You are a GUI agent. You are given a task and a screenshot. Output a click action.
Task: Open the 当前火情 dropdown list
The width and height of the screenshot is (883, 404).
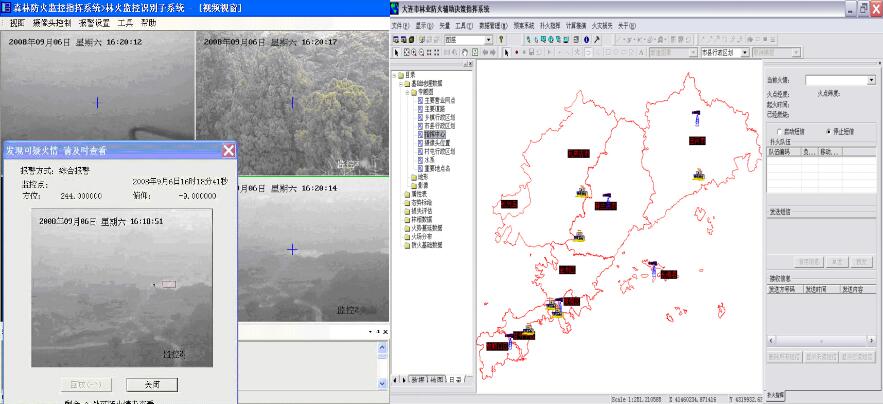click(x=871, y=80)
